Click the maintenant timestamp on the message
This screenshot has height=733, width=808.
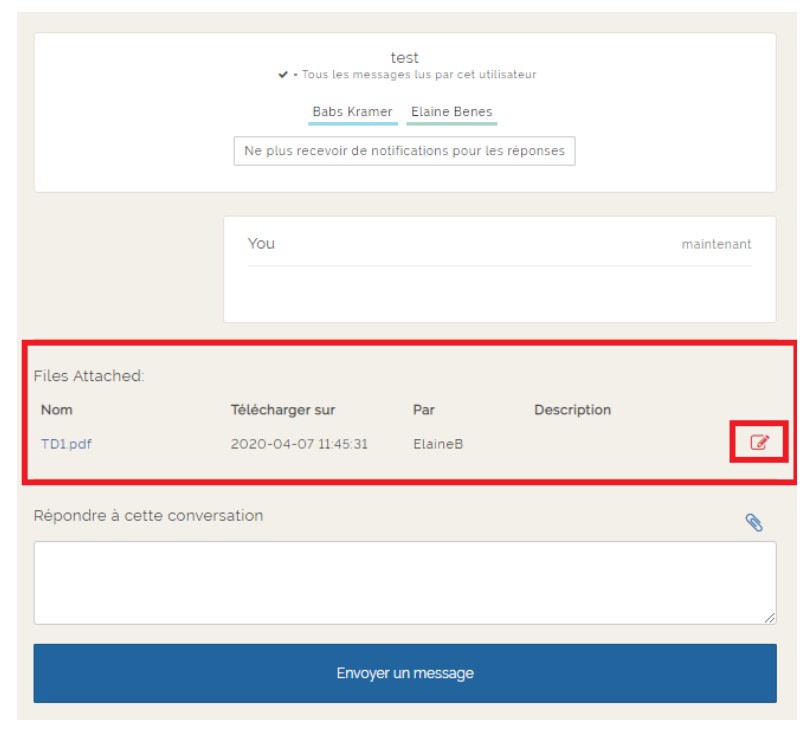click(716, 244)
